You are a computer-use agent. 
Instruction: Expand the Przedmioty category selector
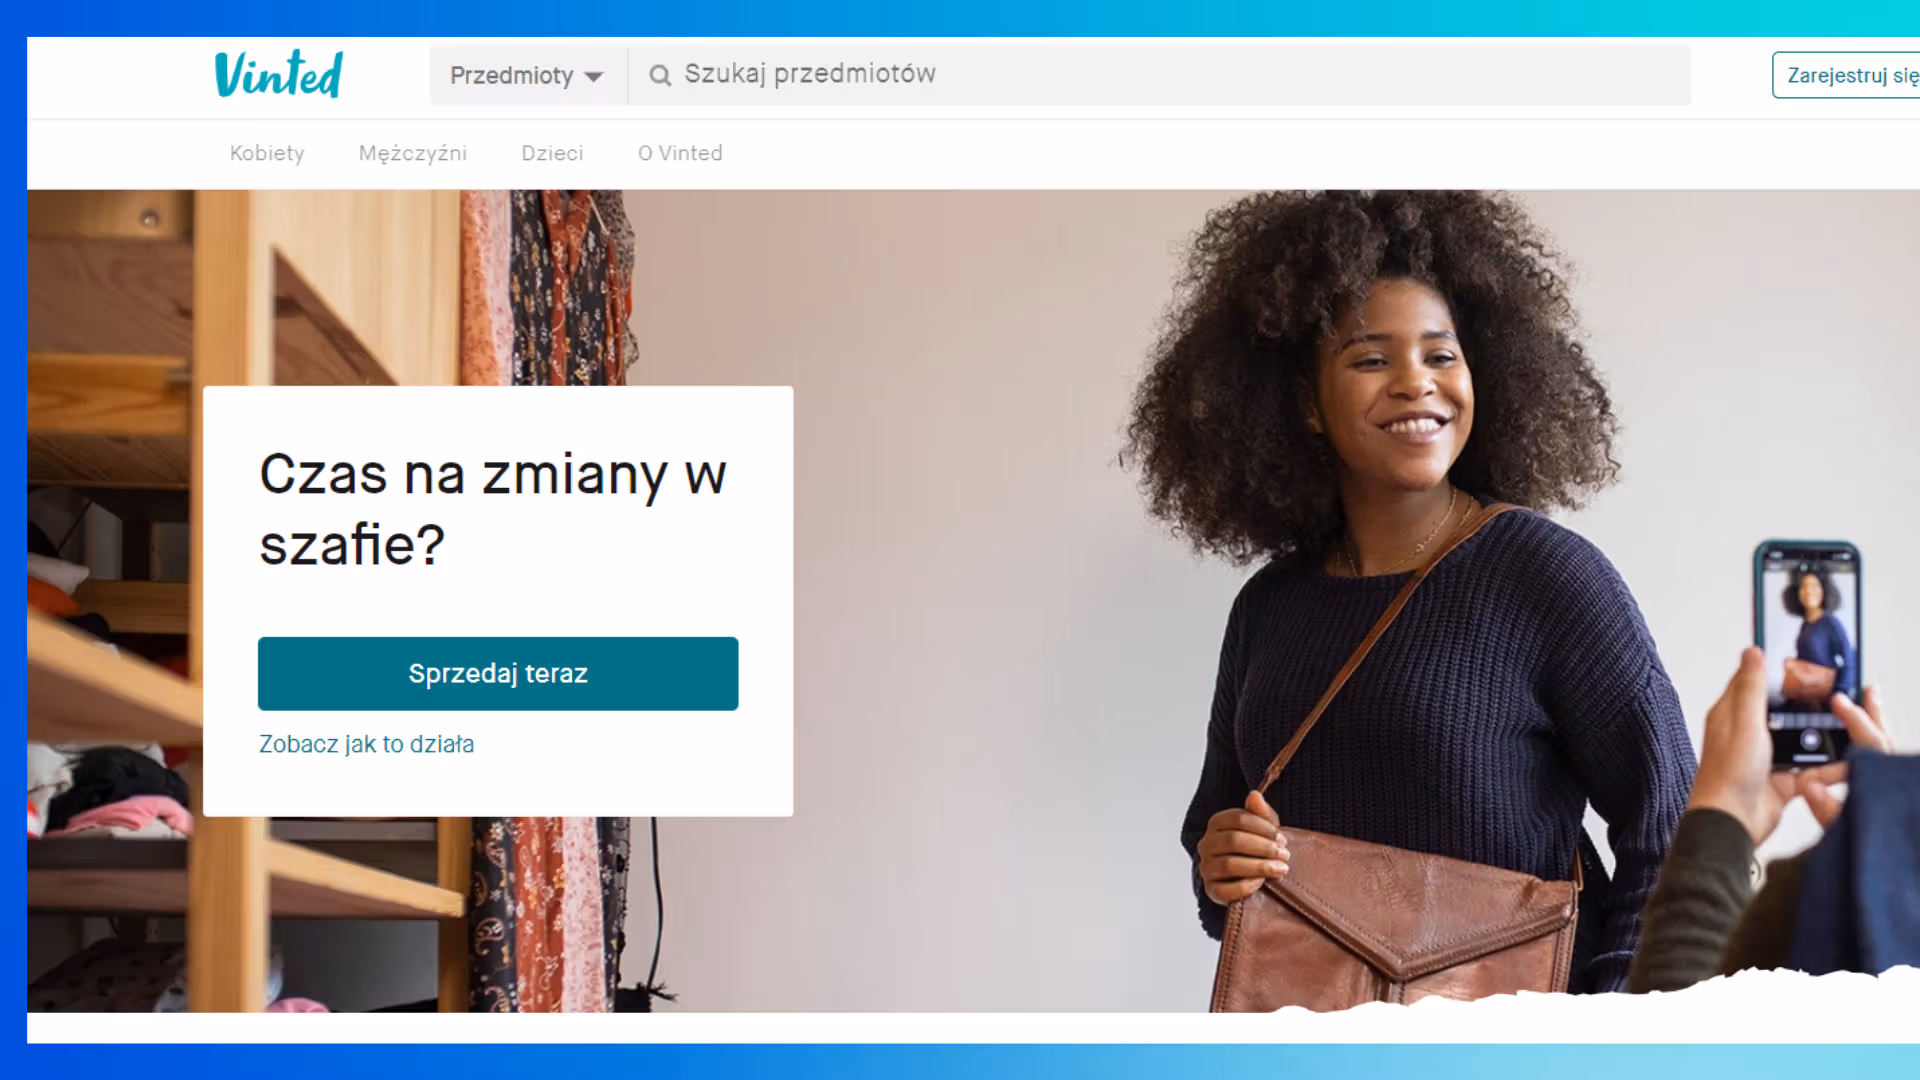point(528,75)
